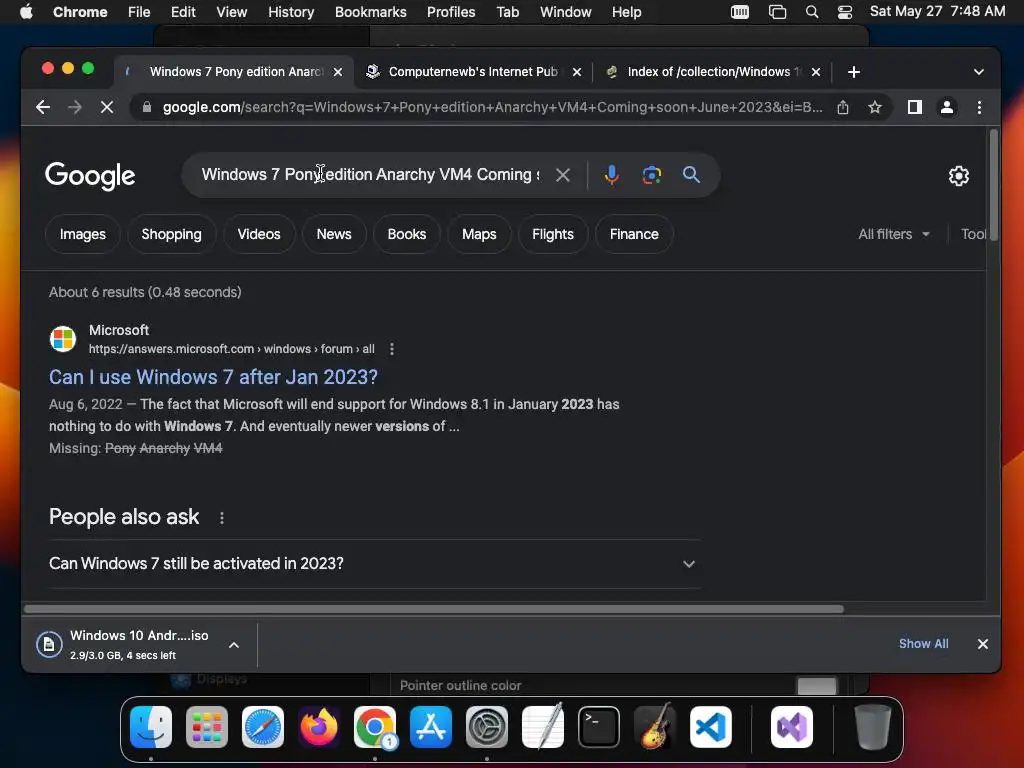Open the Chrome profile avatar icon
Image resolution: width=1024 pixels, height=768 pixels.
[x=947, y=107]
